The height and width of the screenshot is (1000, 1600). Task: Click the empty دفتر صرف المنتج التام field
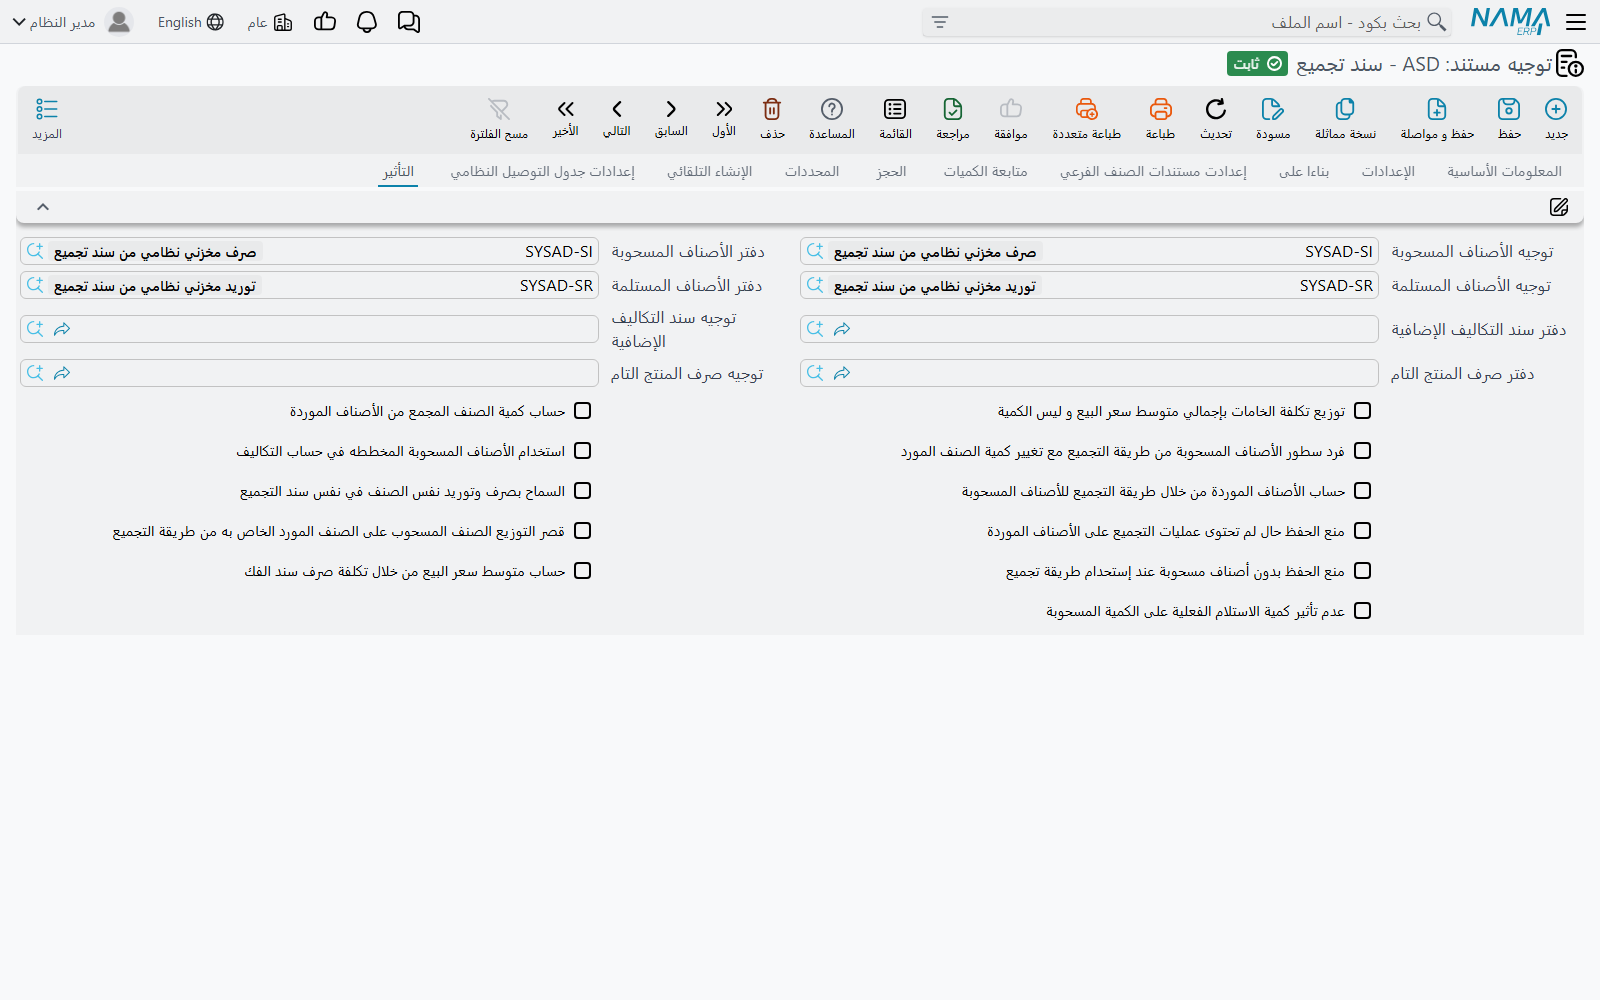(1089, 373)
